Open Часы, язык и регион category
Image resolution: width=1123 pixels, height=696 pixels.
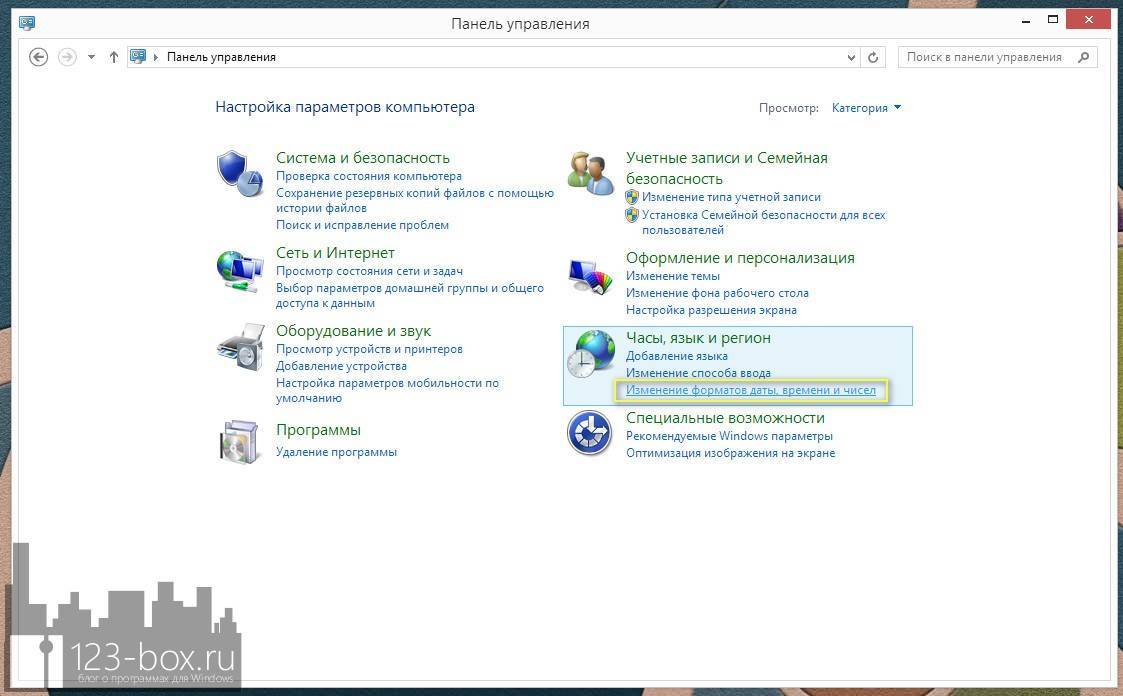[x=698, y=338]
